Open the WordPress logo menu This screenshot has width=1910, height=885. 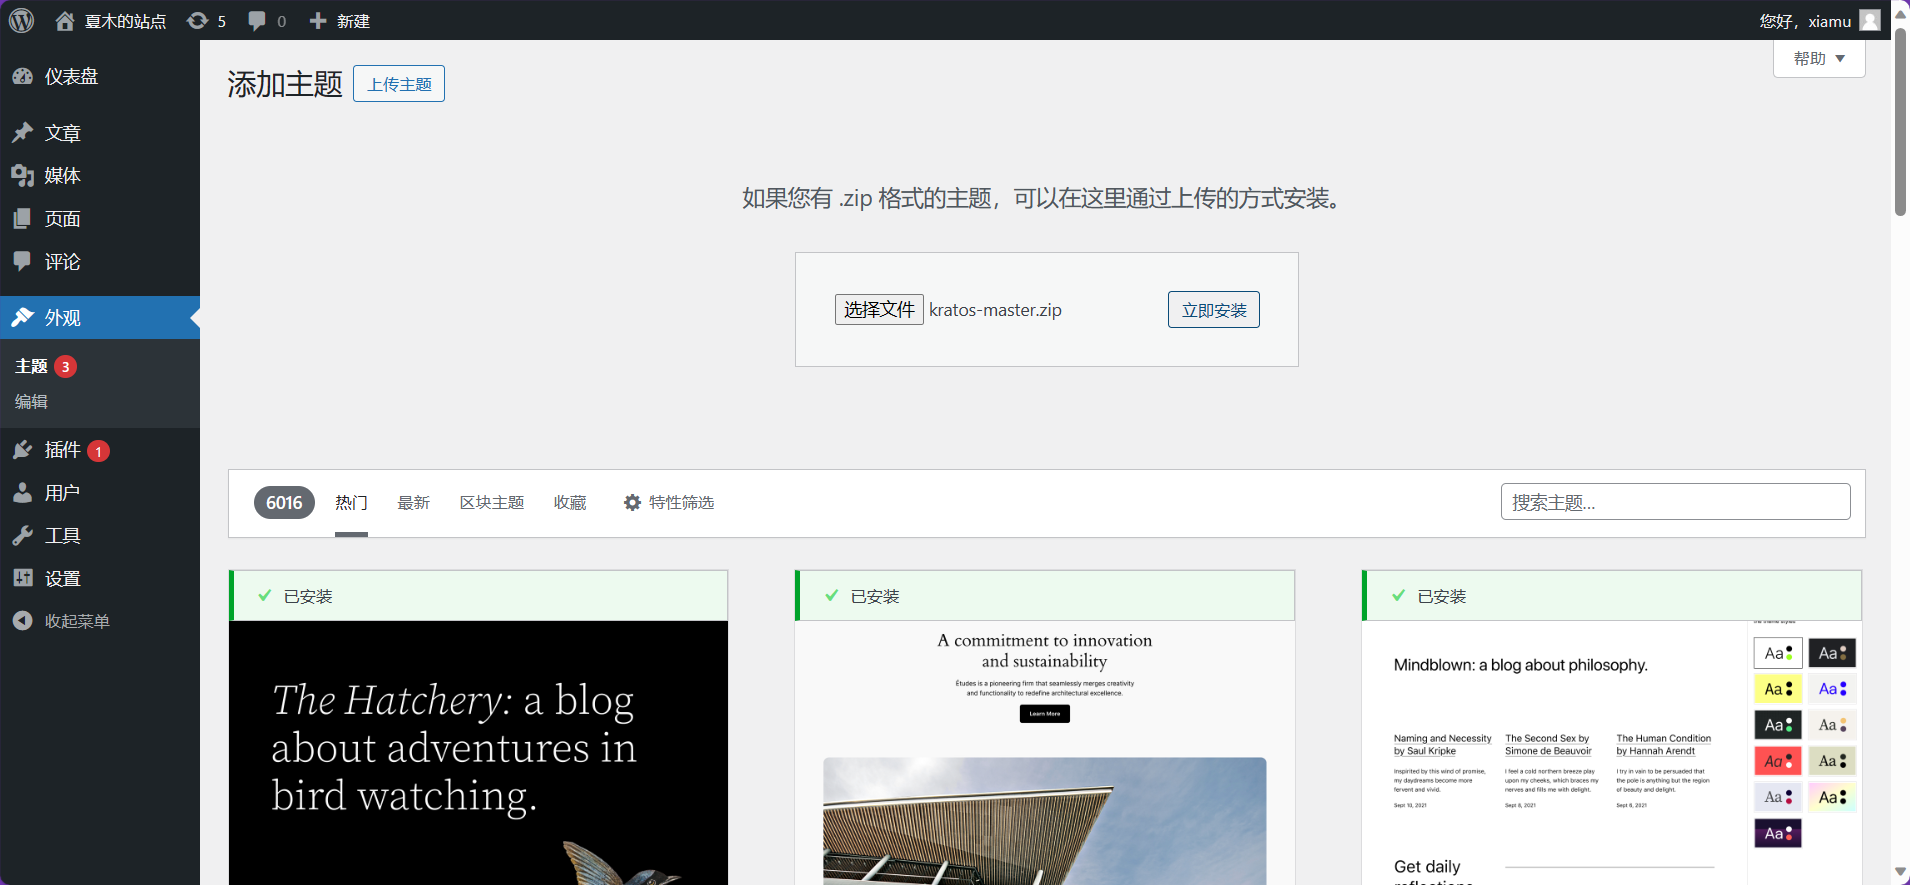click(21, 20)
